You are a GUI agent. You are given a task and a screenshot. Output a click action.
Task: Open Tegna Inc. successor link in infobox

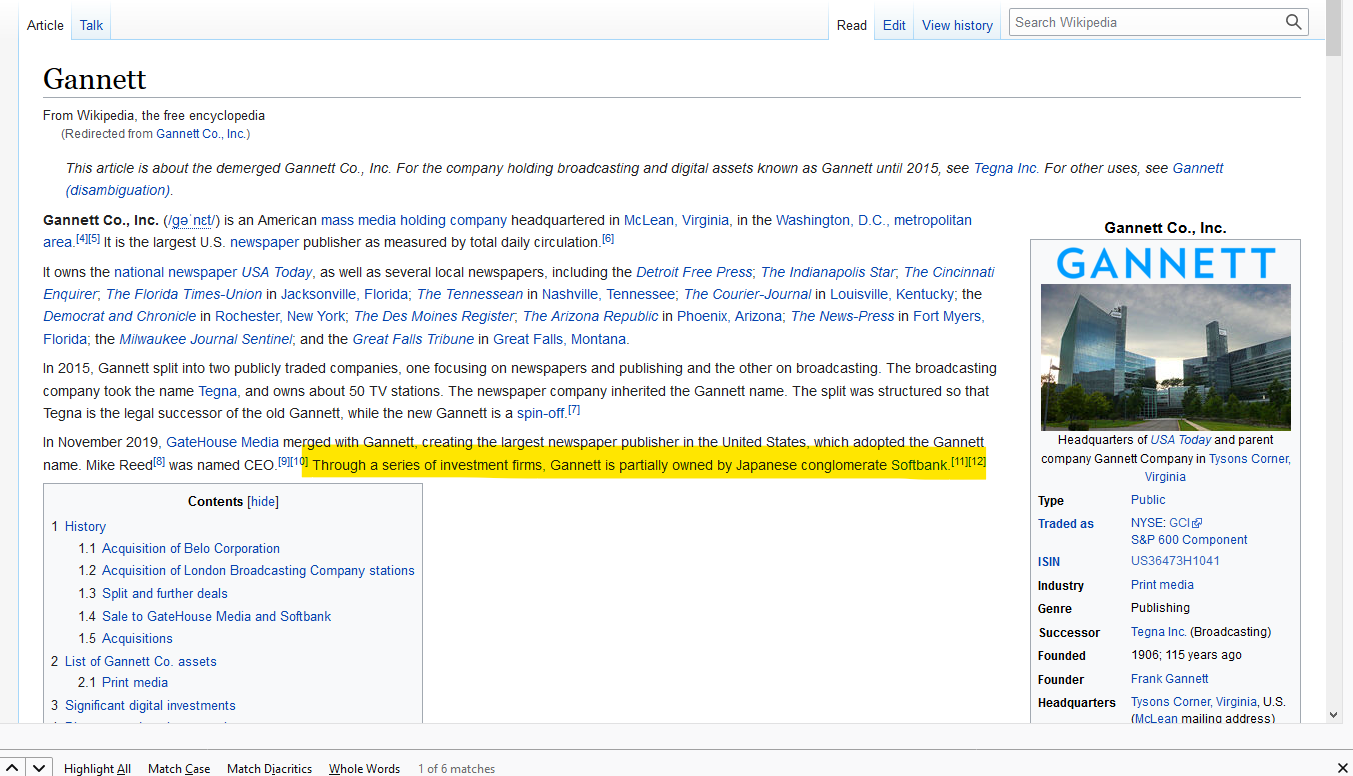(x=1158, y=632)
